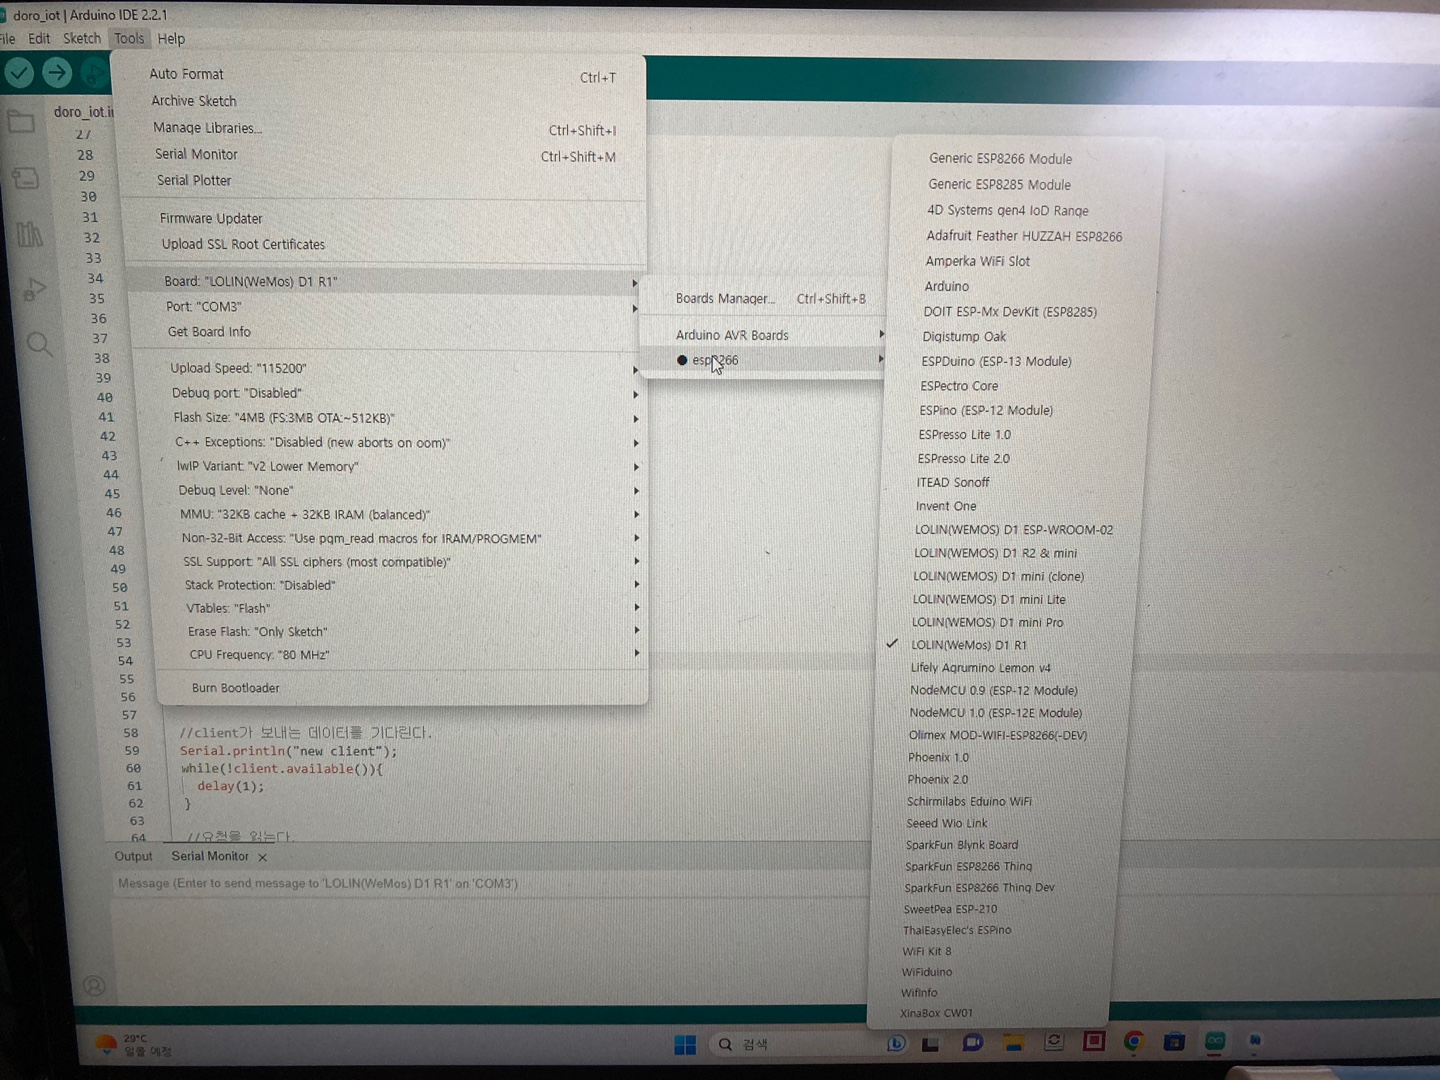
Task: Click the Arduino IDE taskbar icon
Action: [x=1215, y=1041]
